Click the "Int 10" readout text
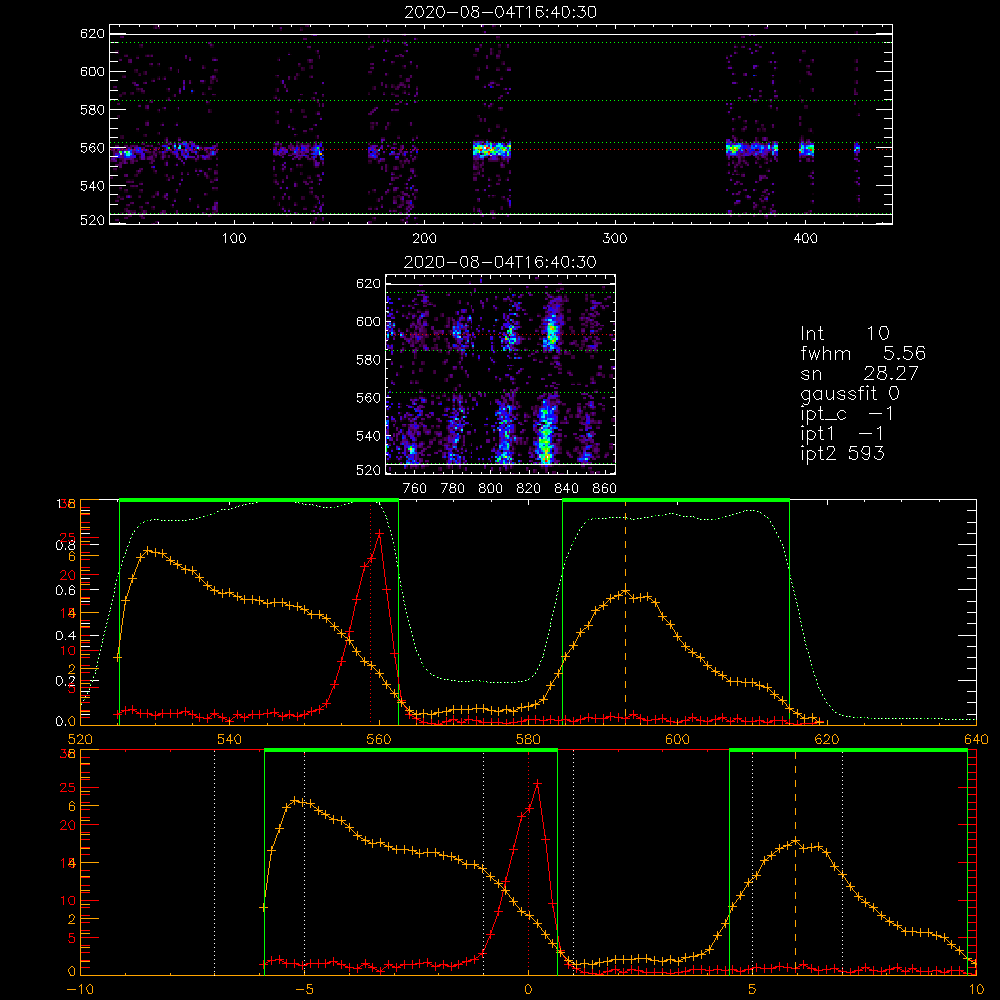The height and width of the screenshot is (1000, 1000). pyautogui.click(x=844, y=334)
